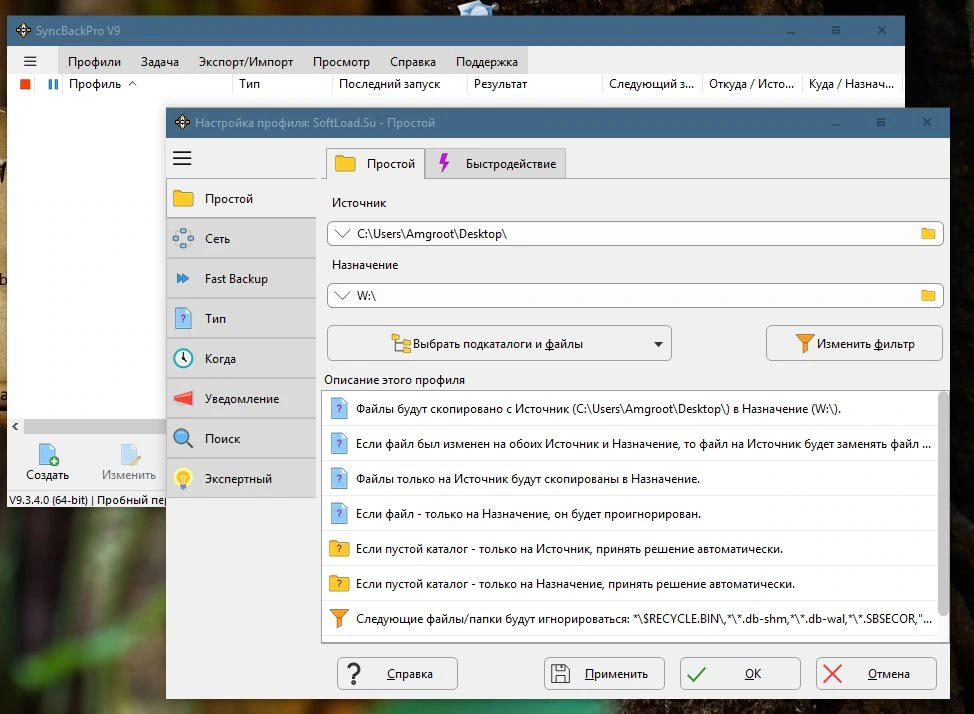Open the Поддержка menu

pos(486,62)
